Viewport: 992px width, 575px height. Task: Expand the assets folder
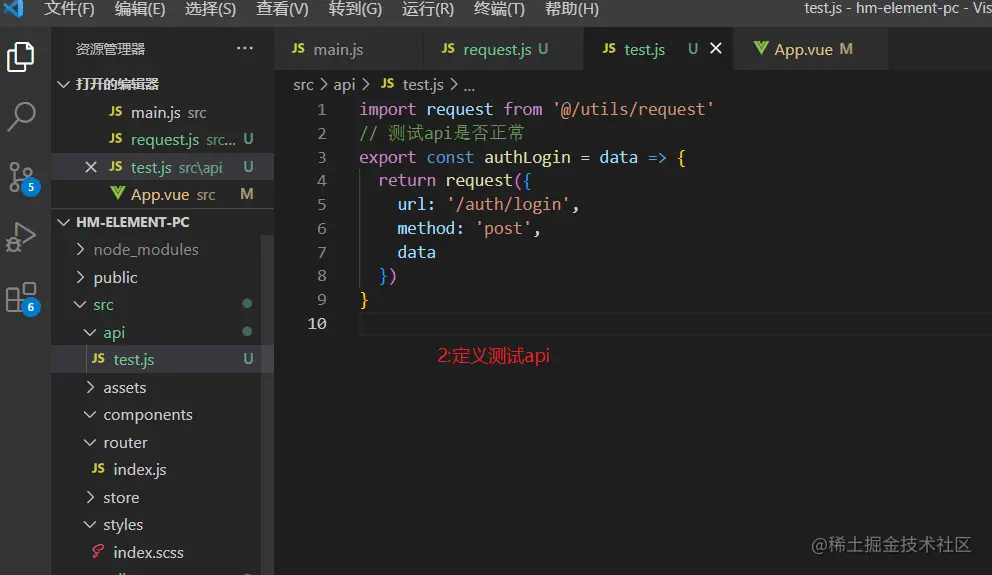coord(157,387)
